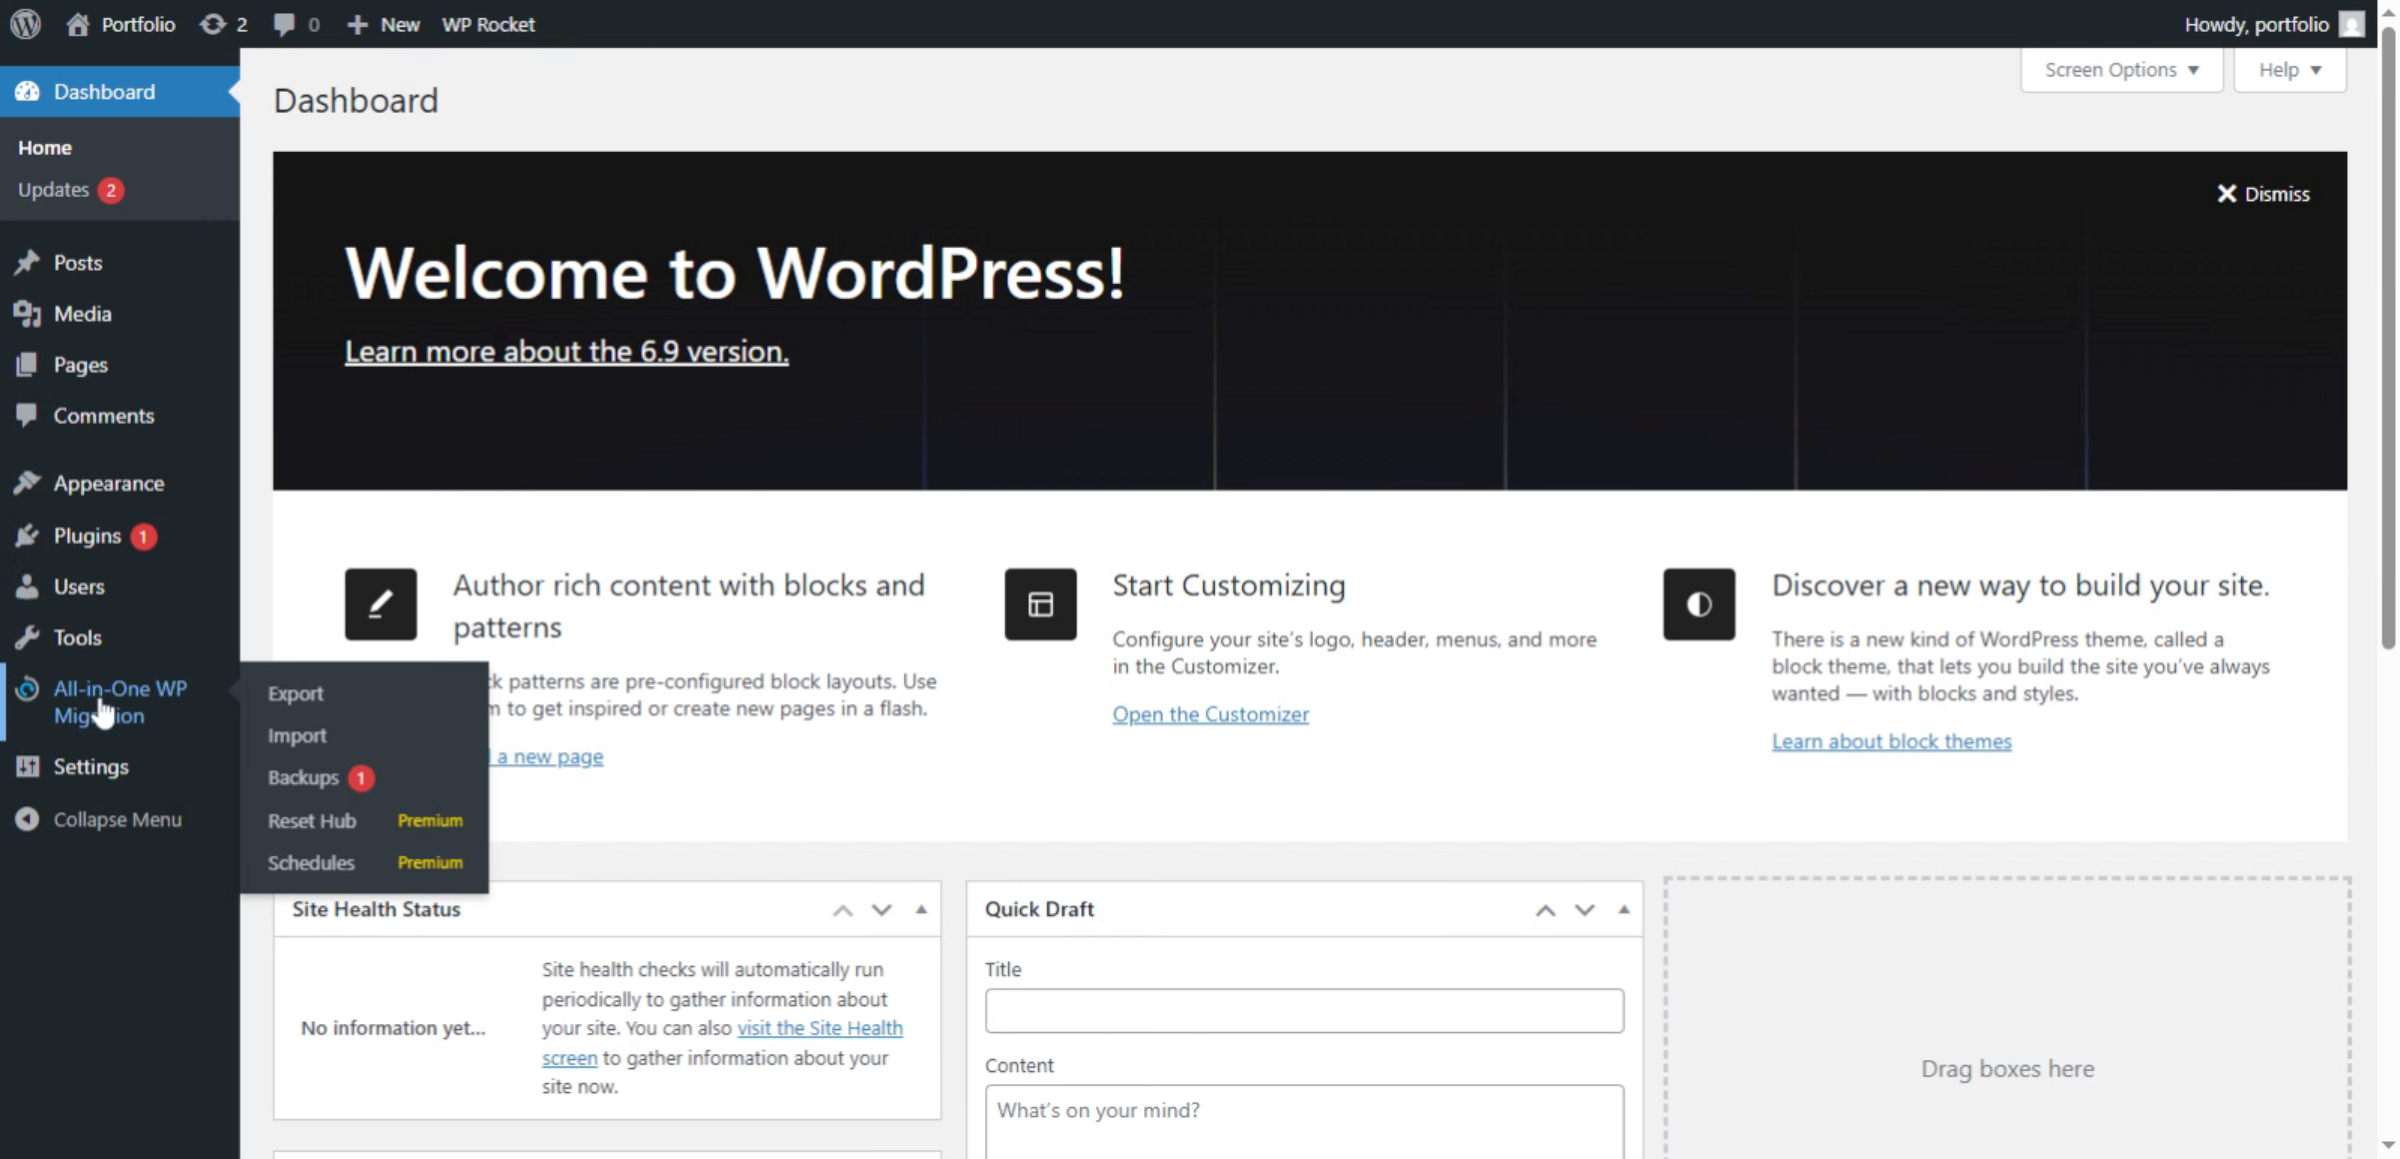Collapse the Site Health Status widget
This screenshot has height=1159, width=2400.
[921, 909]
